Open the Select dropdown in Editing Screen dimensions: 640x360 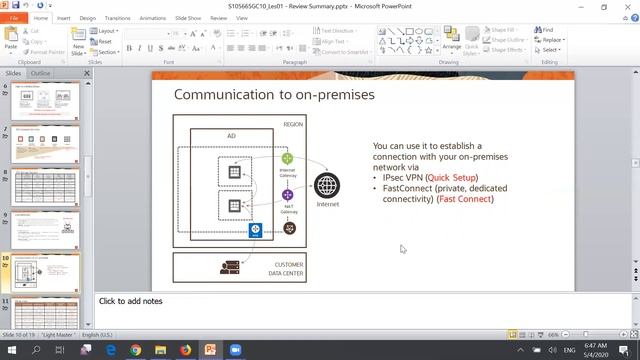549,50
